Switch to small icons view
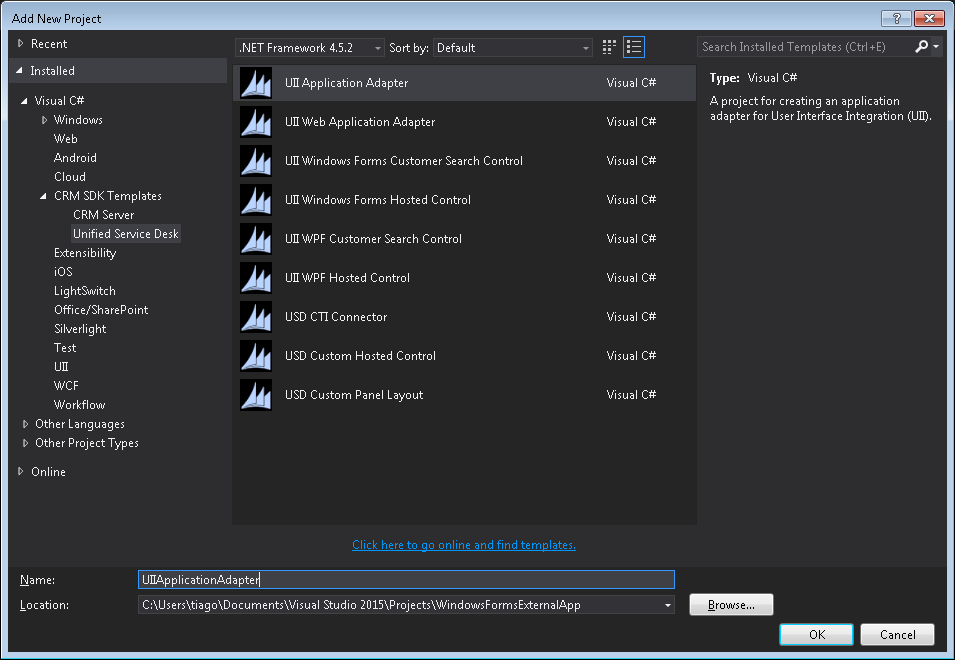 610,47
